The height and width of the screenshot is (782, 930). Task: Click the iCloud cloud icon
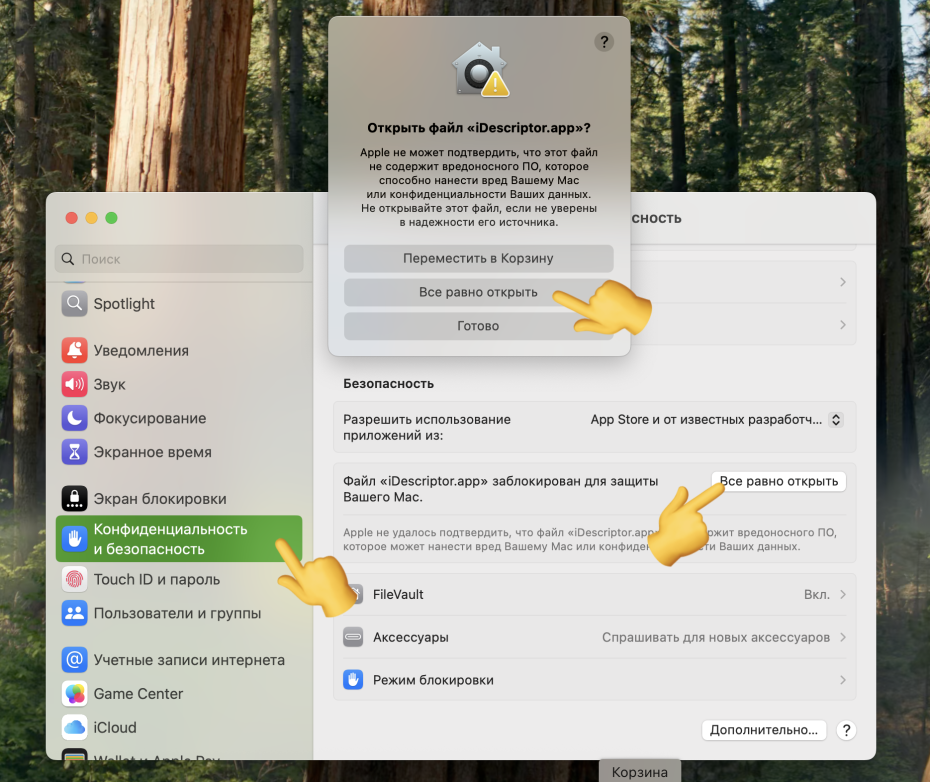(74, 727)
